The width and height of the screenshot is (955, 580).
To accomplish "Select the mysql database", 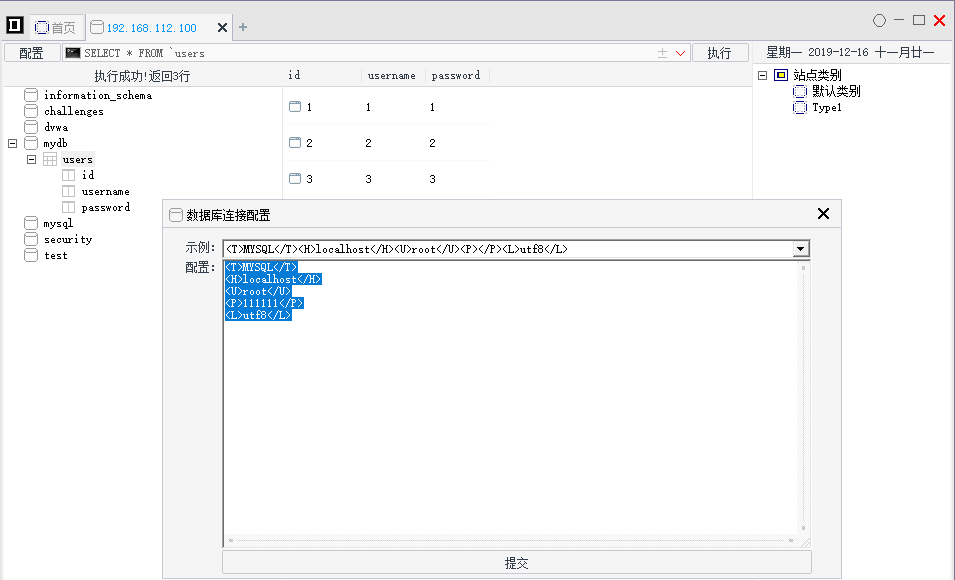I will (58, 224).
